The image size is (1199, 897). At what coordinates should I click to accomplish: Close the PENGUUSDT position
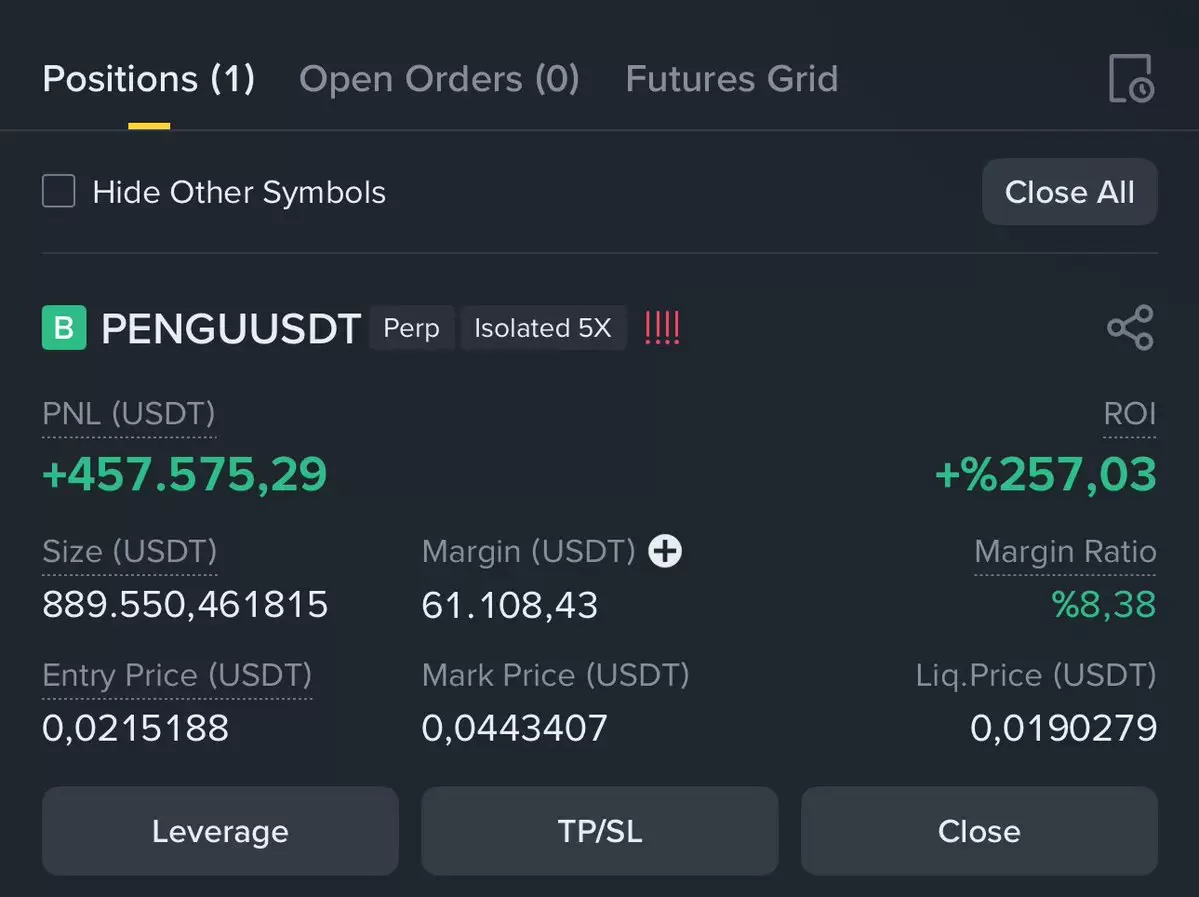click(980, 831)
